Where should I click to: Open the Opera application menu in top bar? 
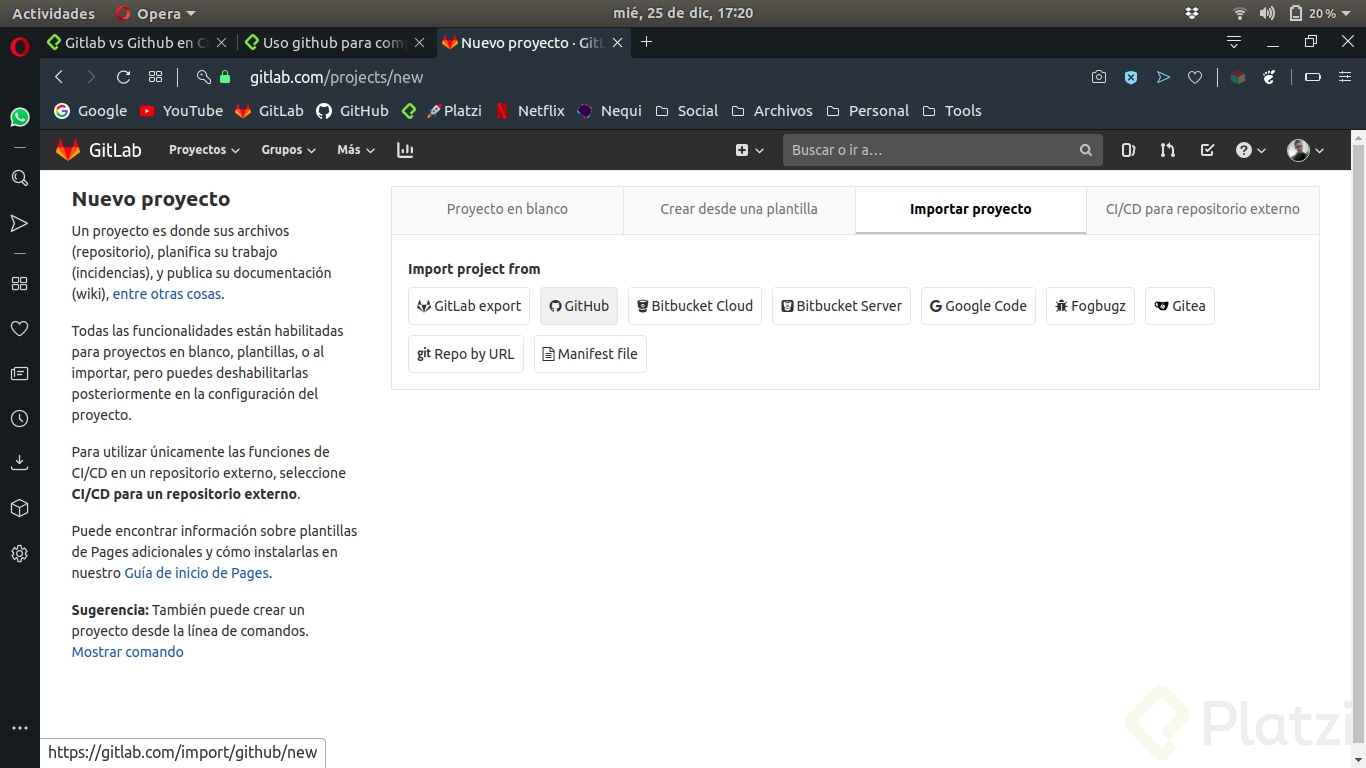(156, 13)
